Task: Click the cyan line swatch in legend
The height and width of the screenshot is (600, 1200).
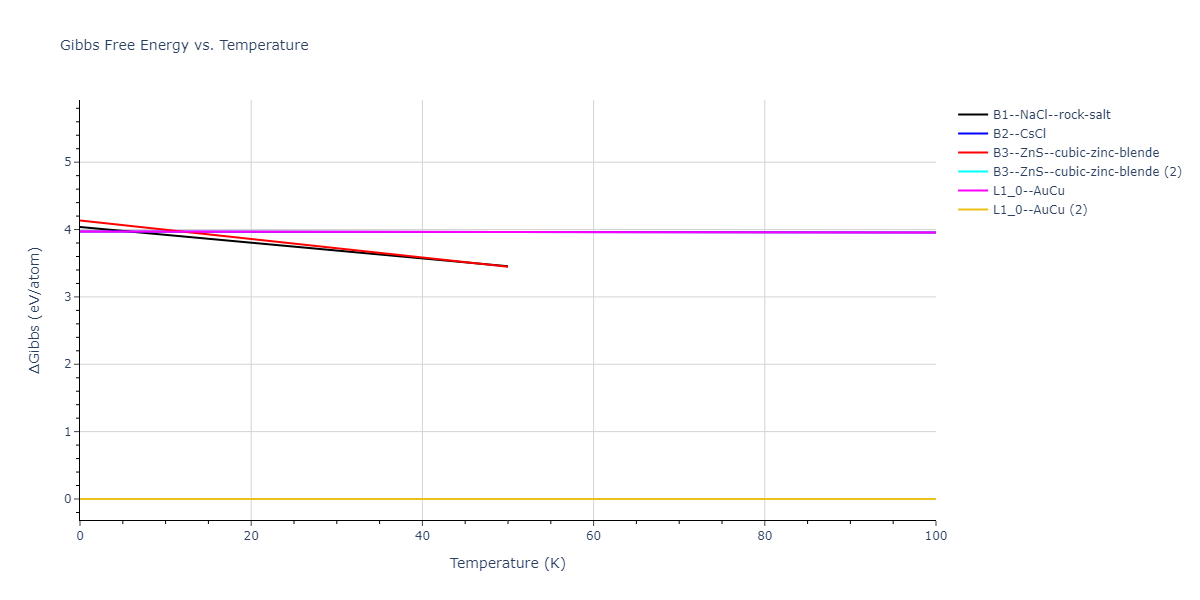Action: coord(973,172)
